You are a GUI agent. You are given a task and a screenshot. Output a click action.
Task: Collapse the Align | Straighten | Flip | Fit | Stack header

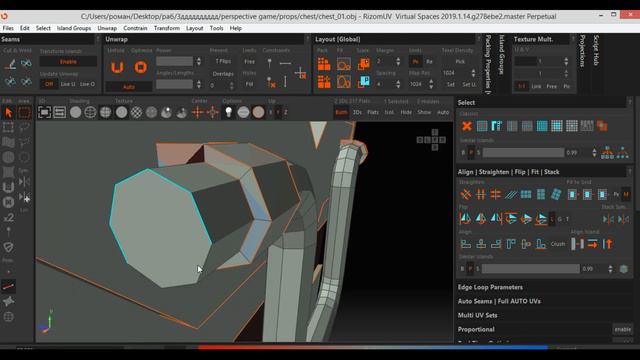click(509, 172)
